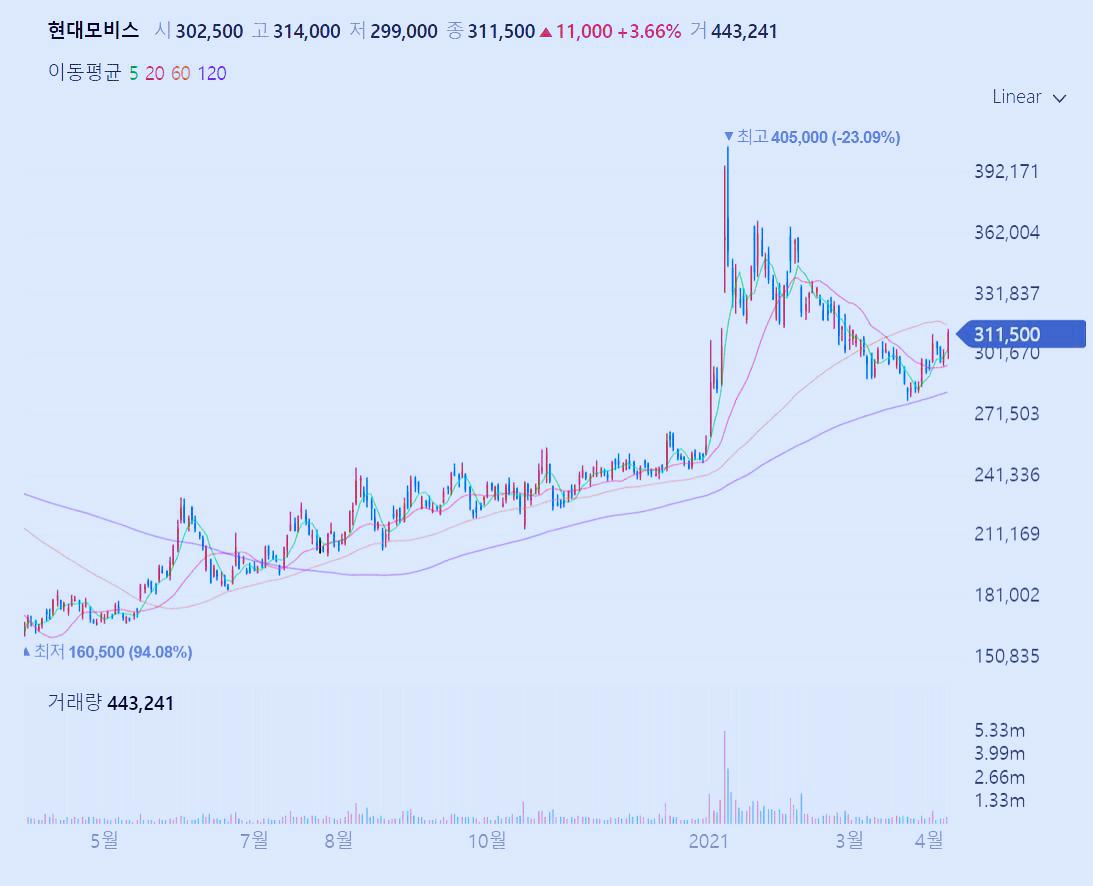Viewport: 1093px width, 886px height.
Task: Click the 181,002 price axis label
Action: [1007, 595]
